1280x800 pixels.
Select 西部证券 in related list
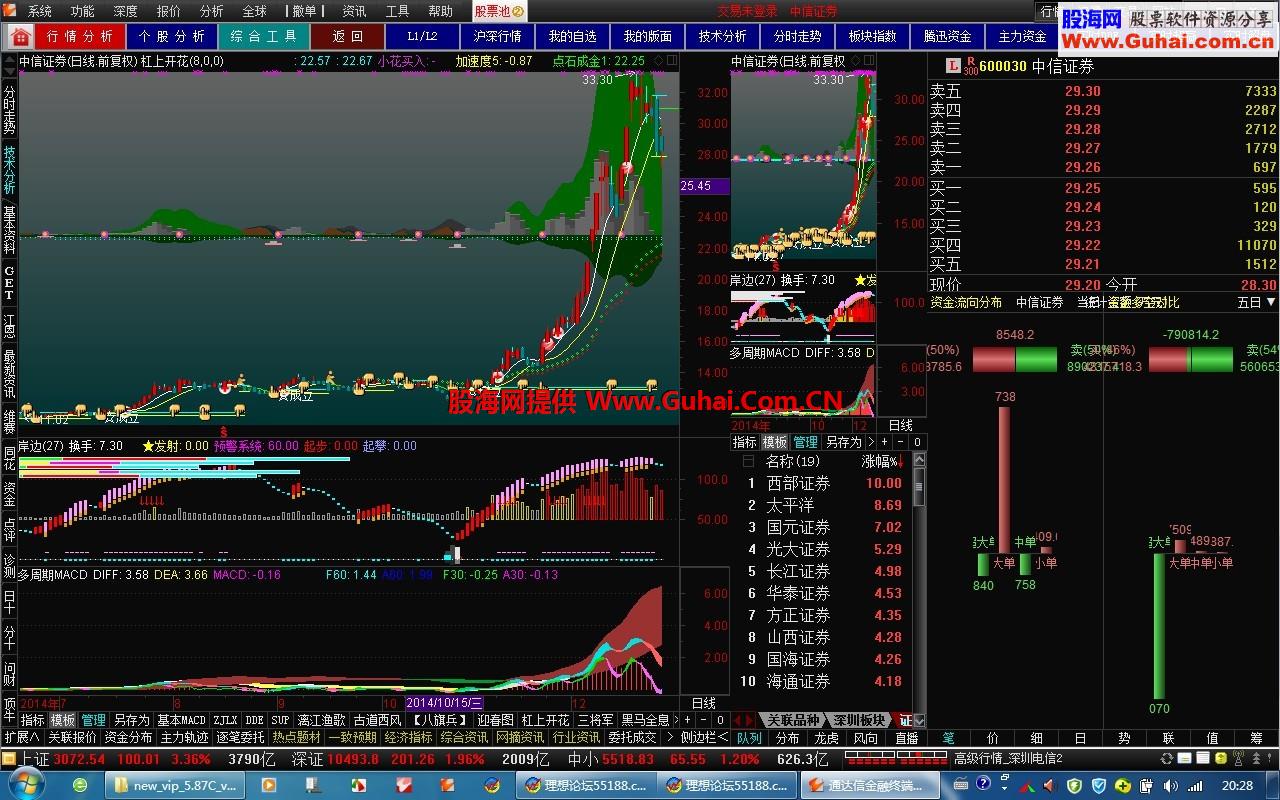pyautogui.click(x=798, y=483)
